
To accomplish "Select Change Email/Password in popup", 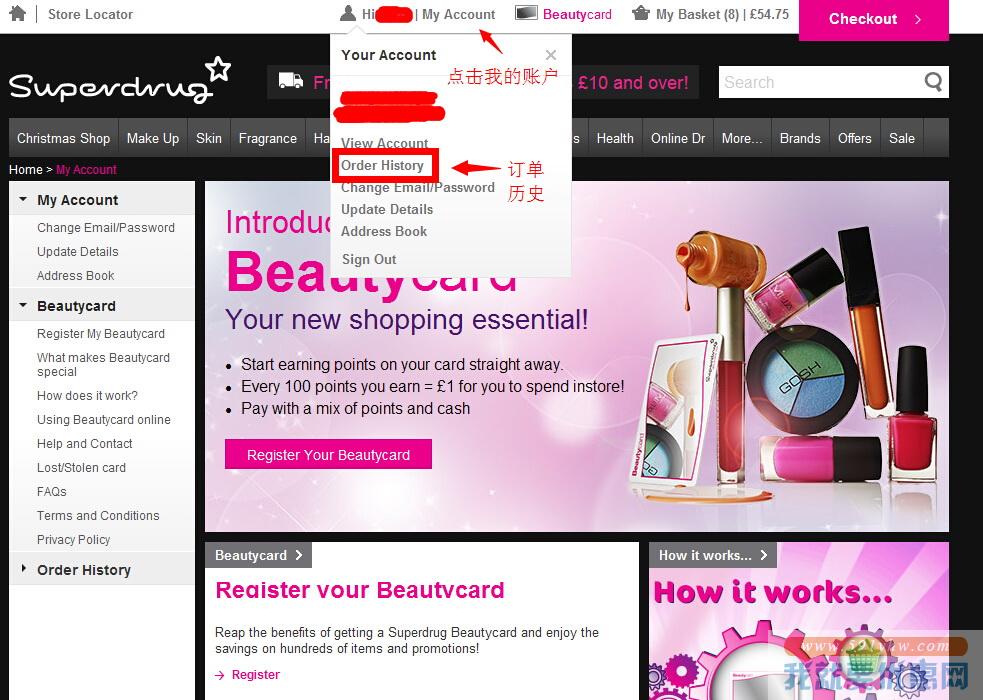I will pos(418,187).
